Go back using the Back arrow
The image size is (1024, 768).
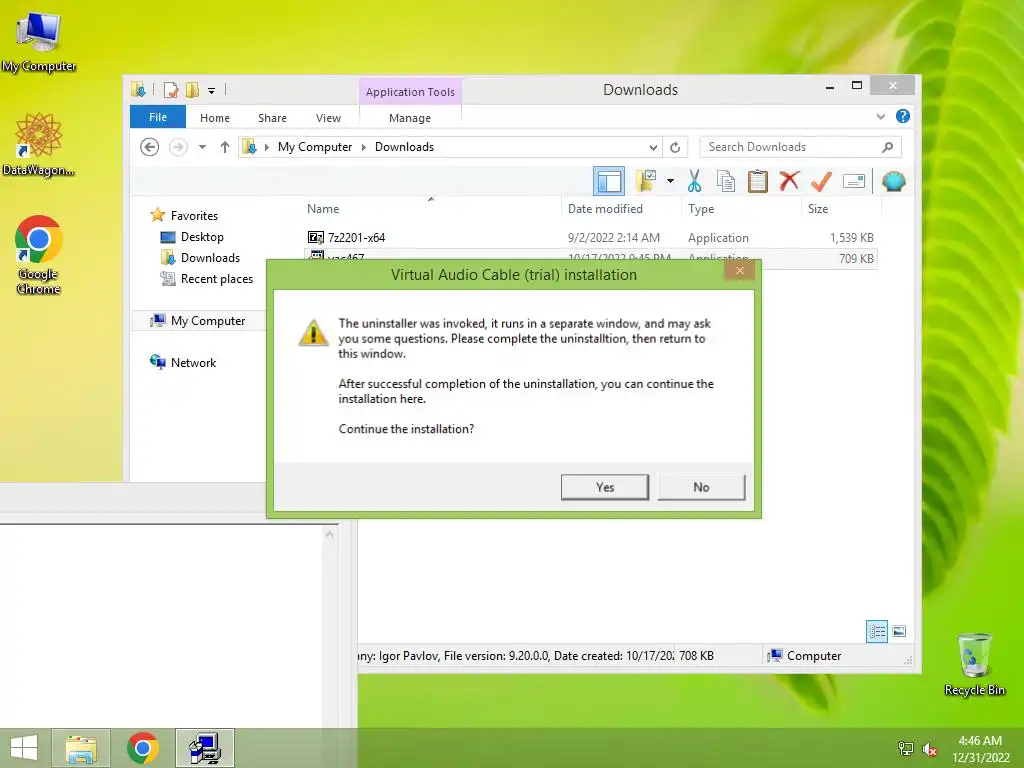pyautogui.click(x=150, y=147)
